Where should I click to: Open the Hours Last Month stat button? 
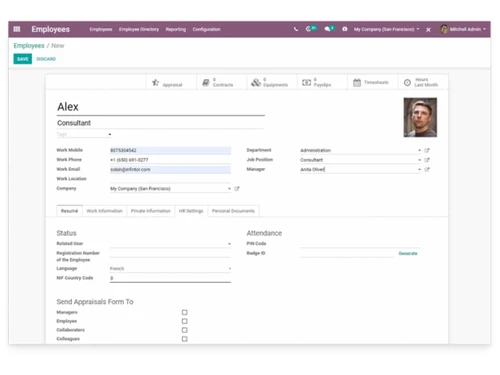click(x=423, y=82)
